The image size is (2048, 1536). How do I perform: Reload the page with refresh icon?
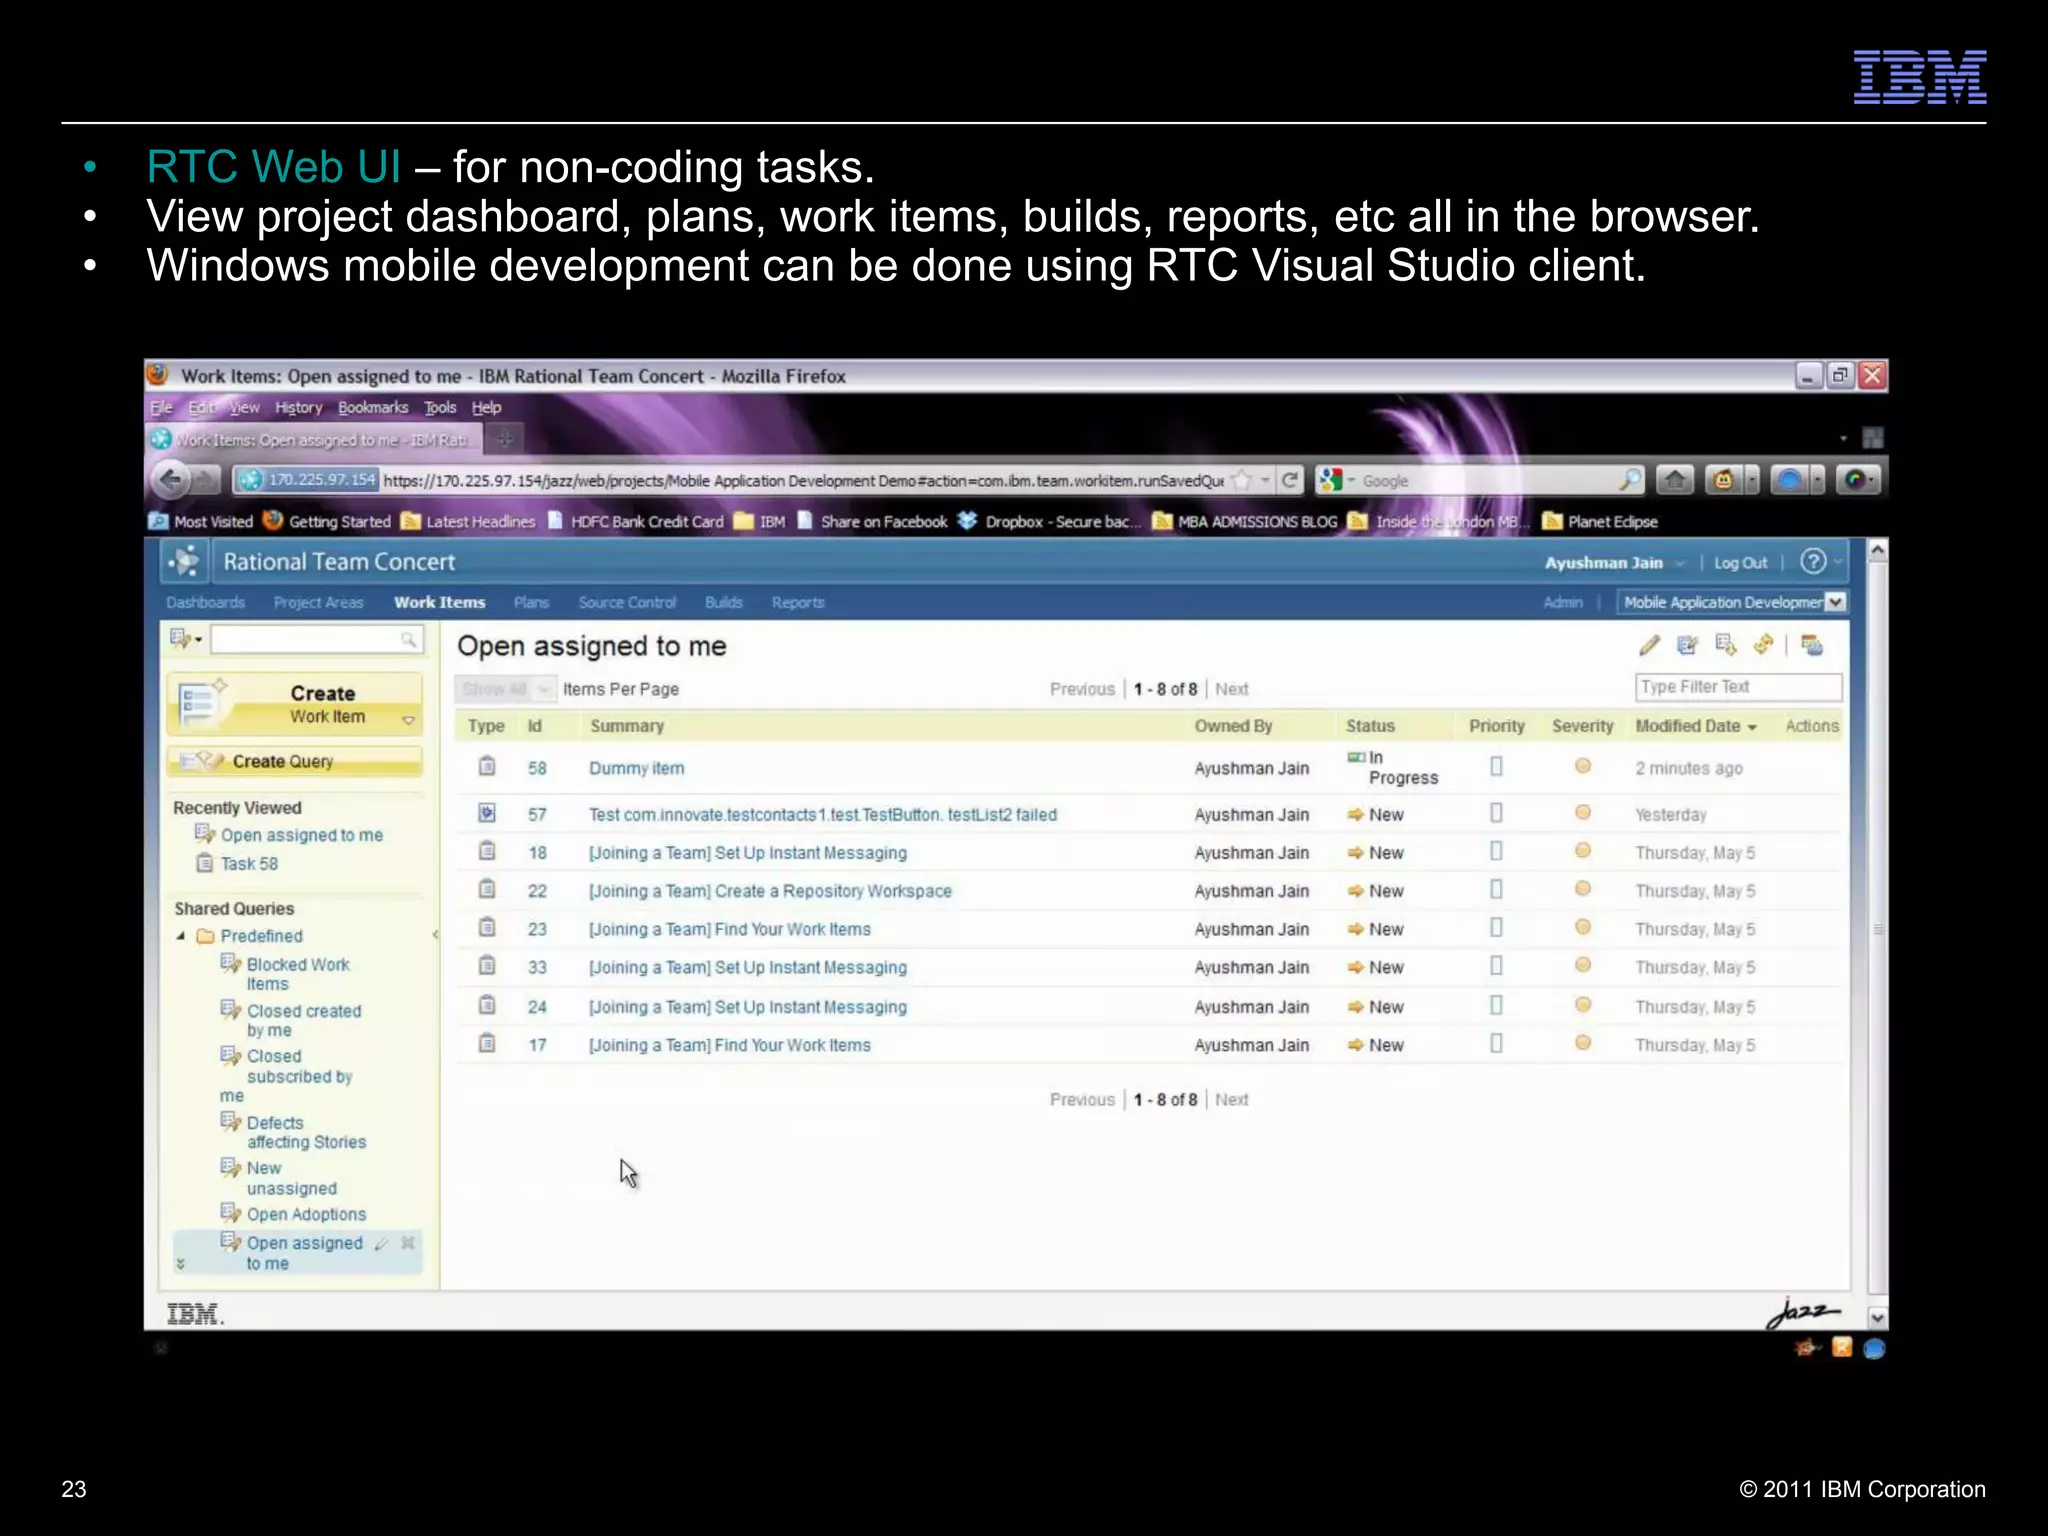(1290, 480)
